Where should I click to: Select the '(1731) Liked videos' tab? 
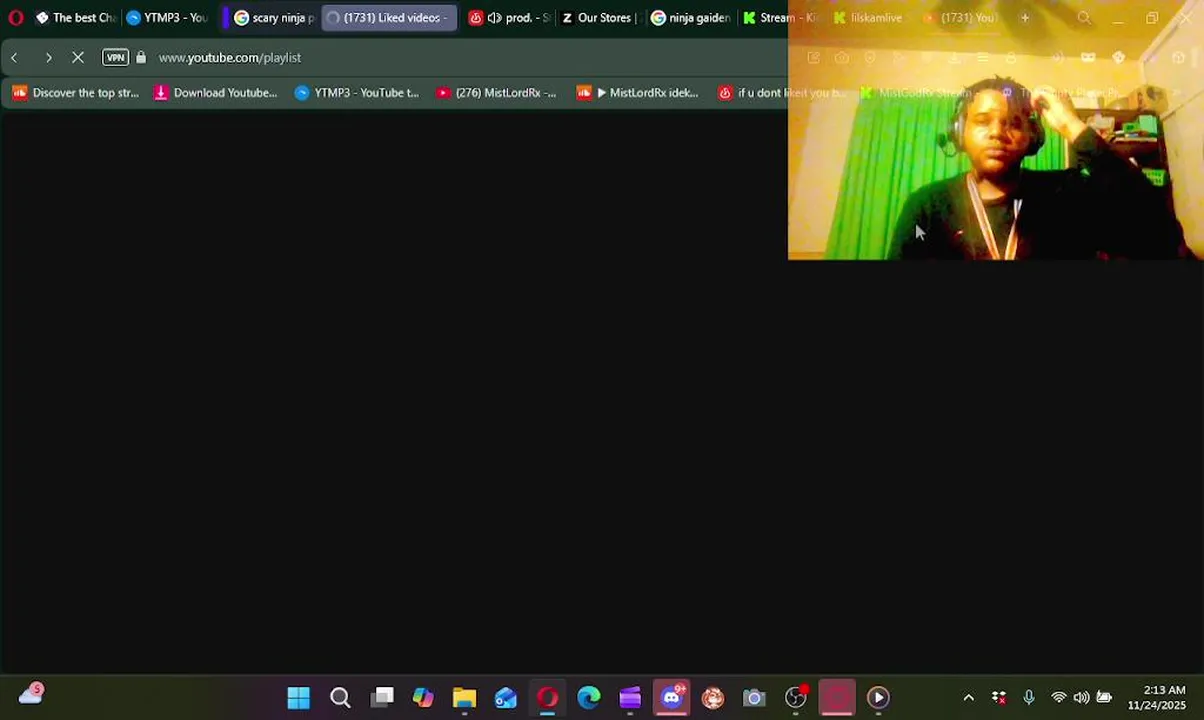click(389, 18)
